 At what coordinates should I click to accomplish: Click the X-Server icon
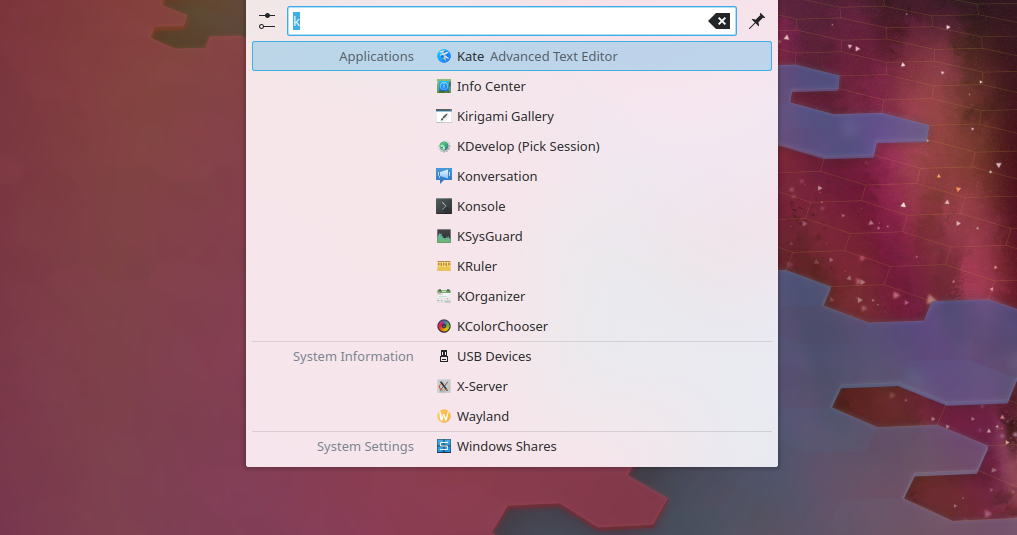(444, 386)
